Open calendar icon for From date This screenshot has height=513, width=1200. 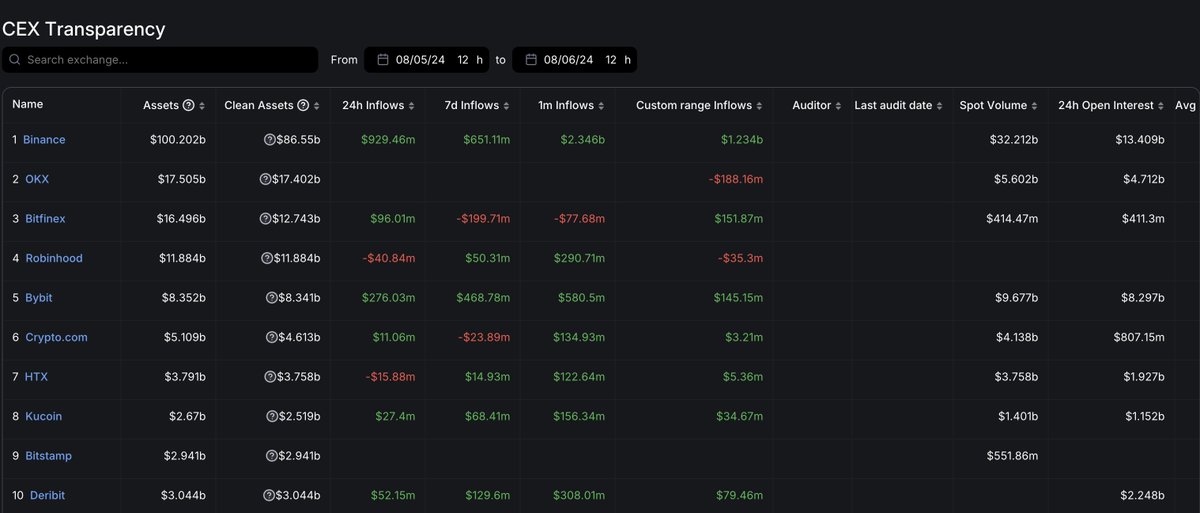[382, 60]
